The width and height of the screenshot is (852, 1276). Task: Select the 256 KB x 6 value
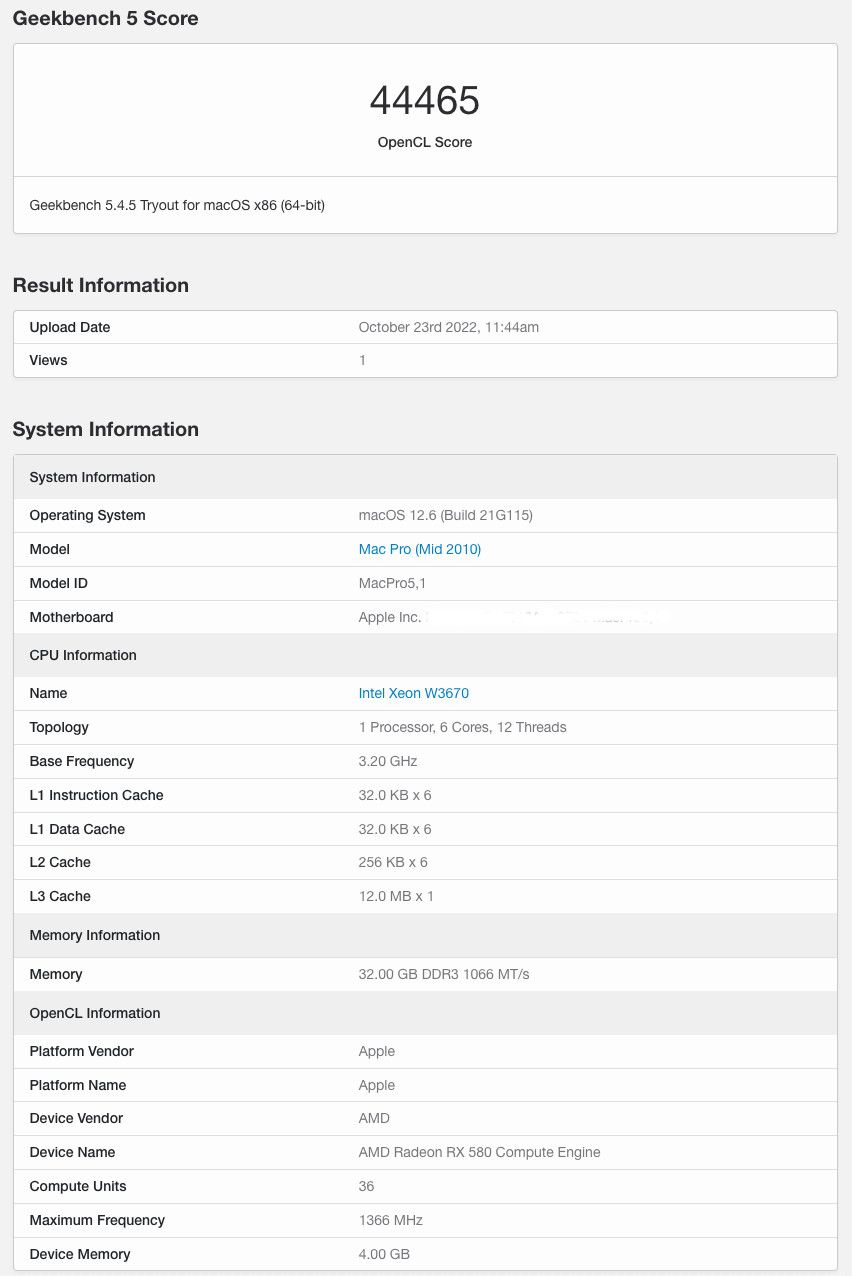click(x=393, y=862)
